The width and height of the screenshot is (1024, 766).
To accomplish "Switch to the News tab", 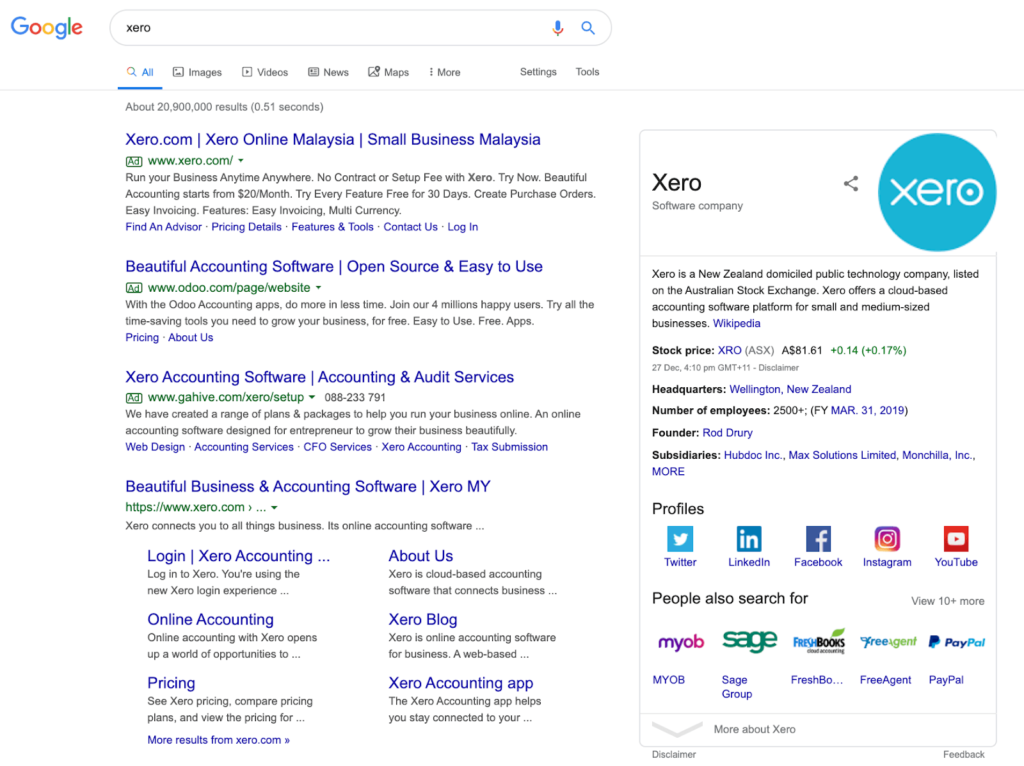I will 328,72.
